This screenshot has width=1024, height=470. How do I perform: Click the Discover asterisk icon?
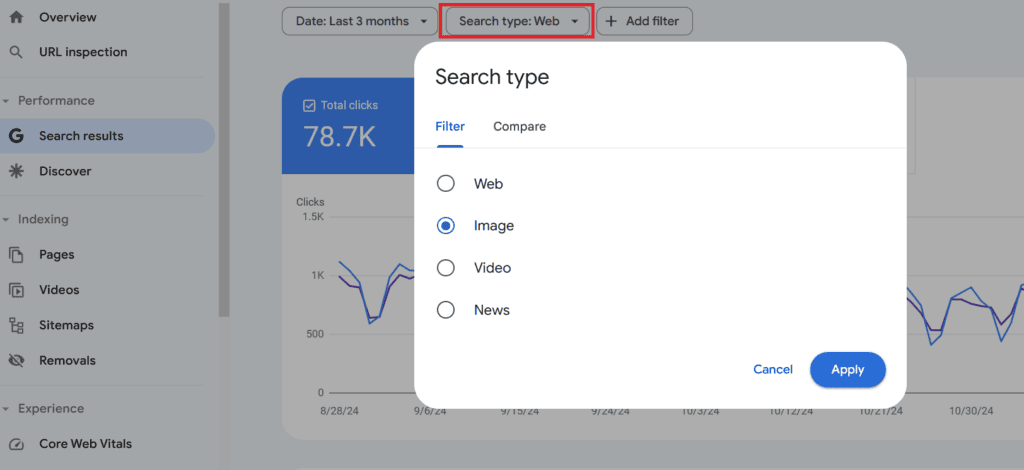coord(16,171)
